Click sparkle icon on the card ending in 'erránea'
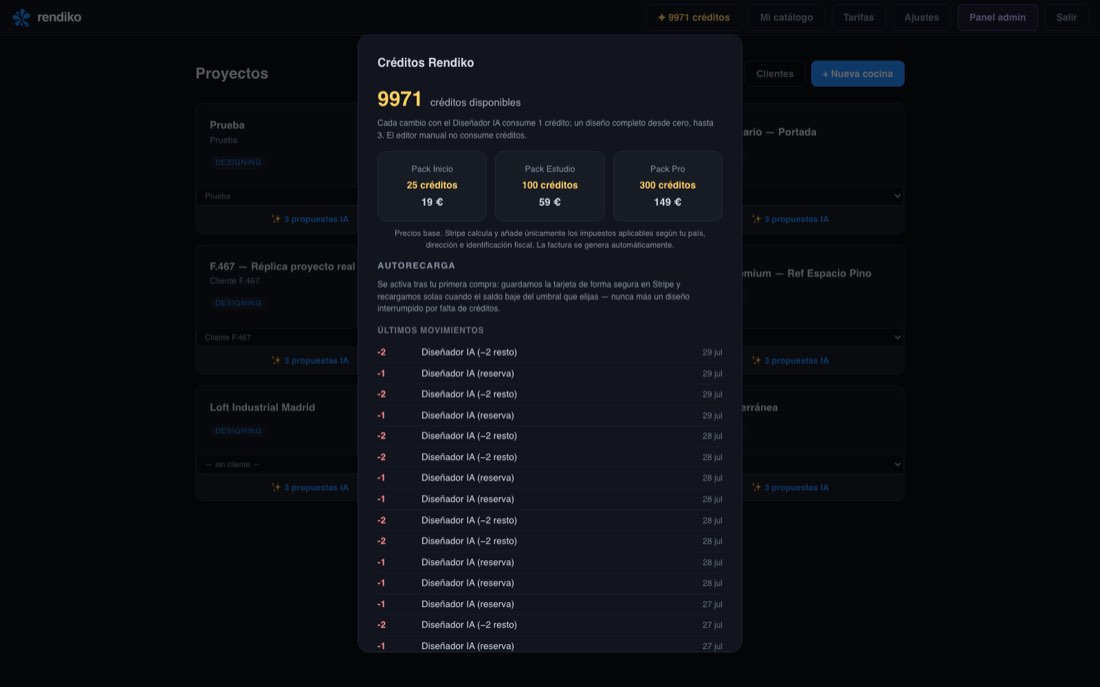The image size is (1100, 687). pyautogui.click(x=756, y=487)
